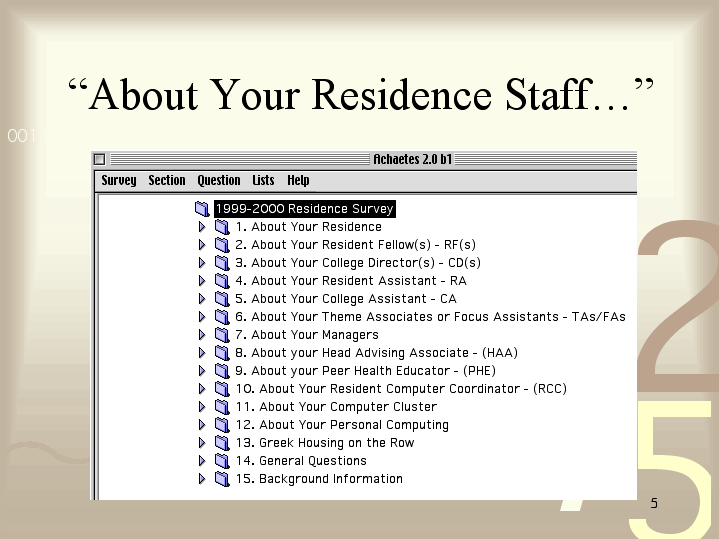Image resolution: width=719 pixels, height=539 pixels.
Task: Expand the Peer Health Educator disclosure triangle
Action: [202, 371]
